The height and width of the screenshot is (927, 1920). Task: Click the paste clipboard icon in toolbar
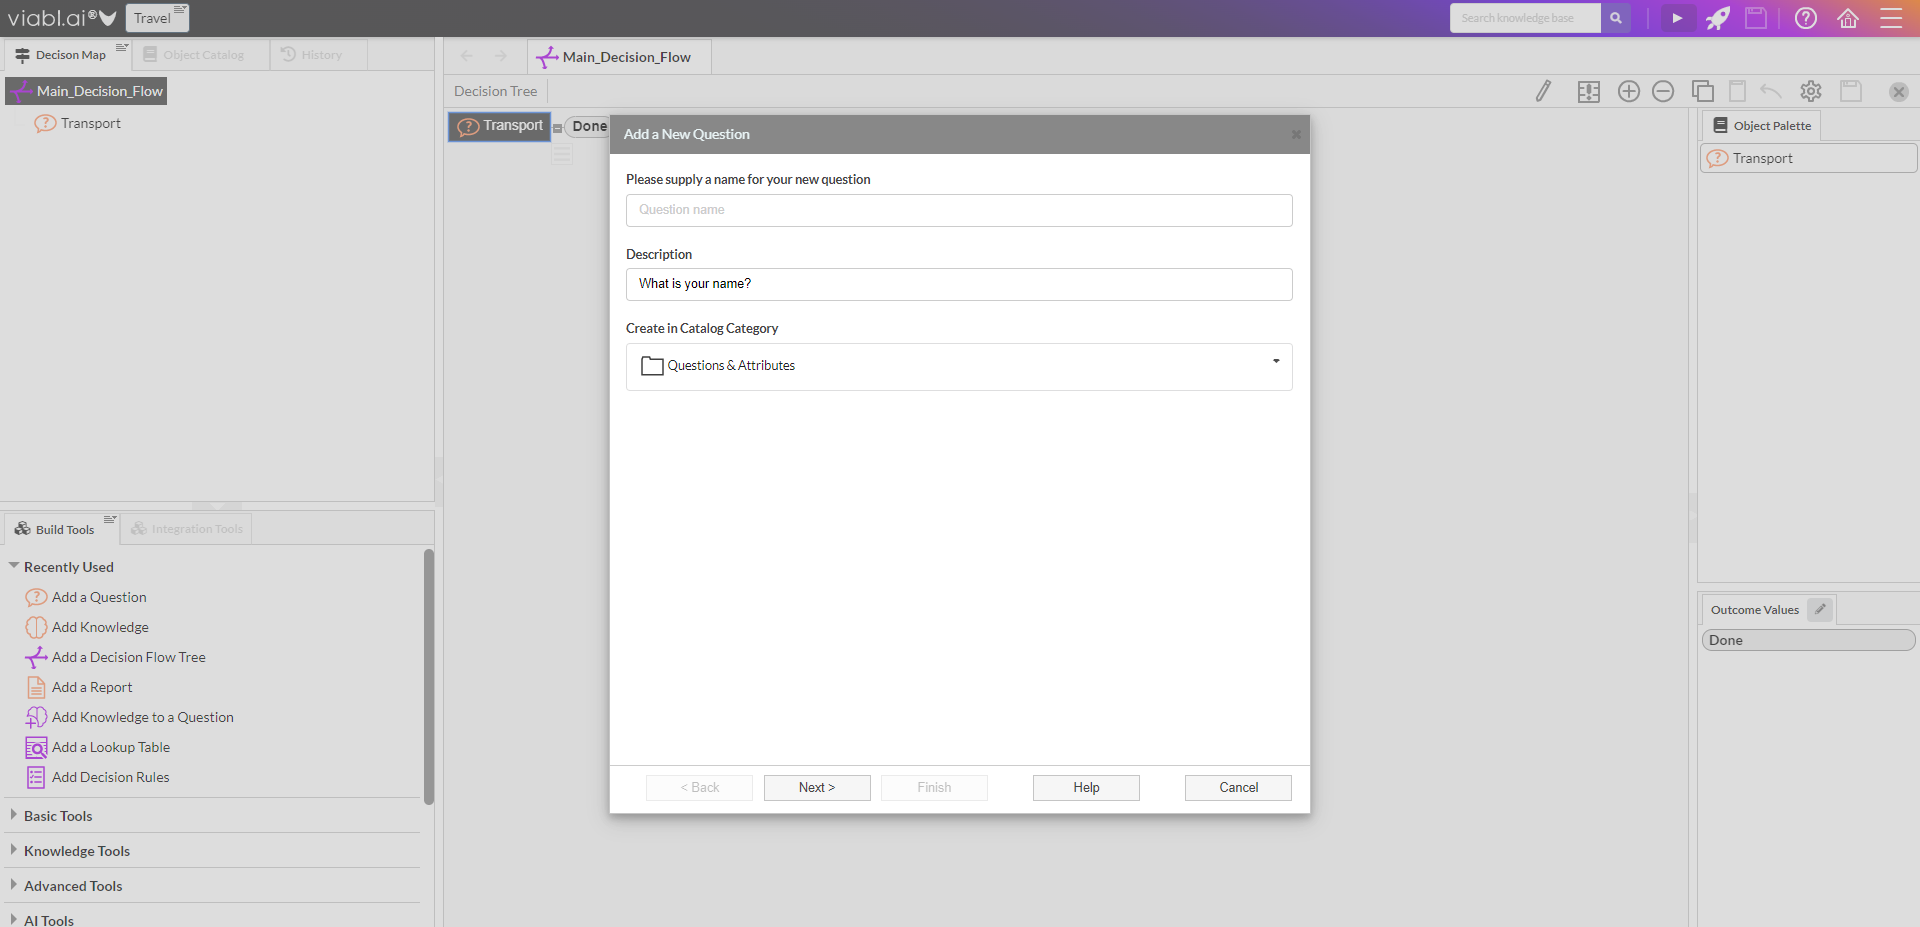coord(1738,91)
